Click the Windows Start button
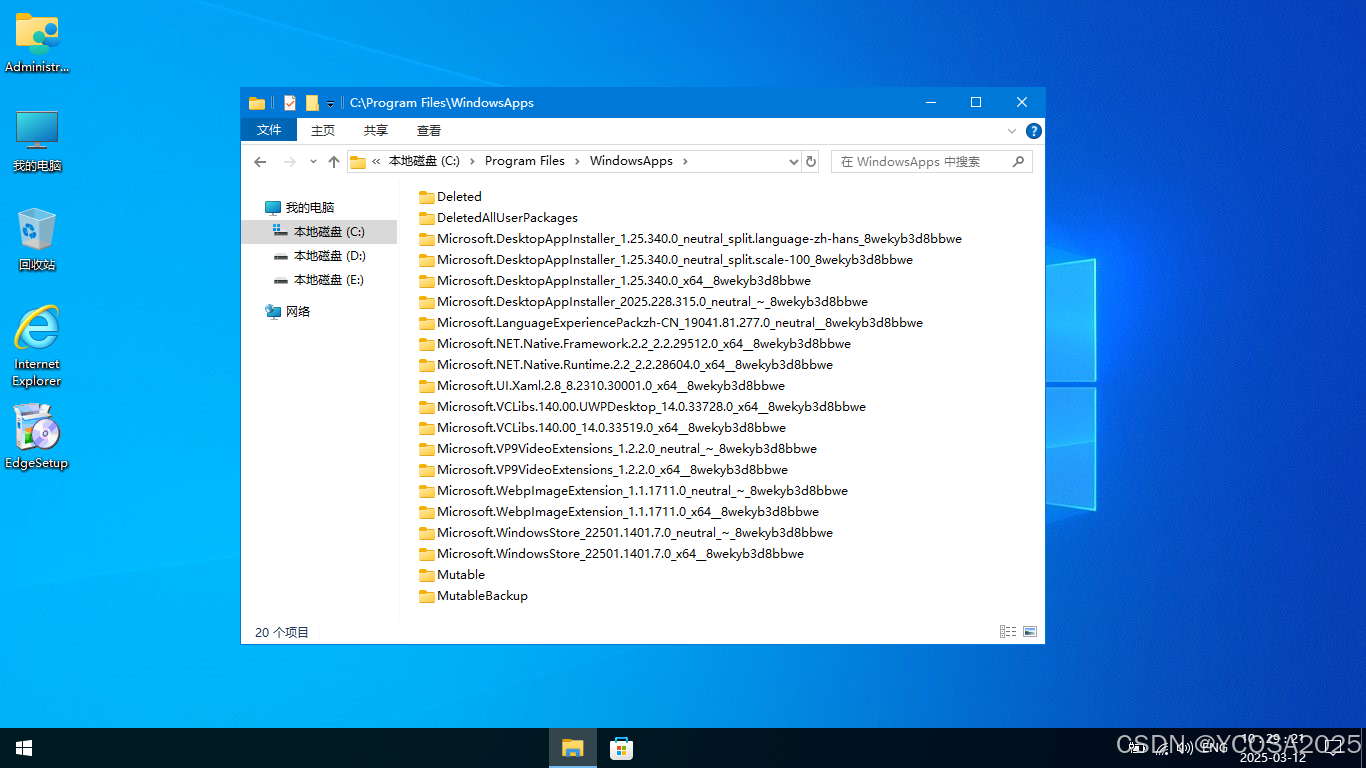 pos(24,748)
